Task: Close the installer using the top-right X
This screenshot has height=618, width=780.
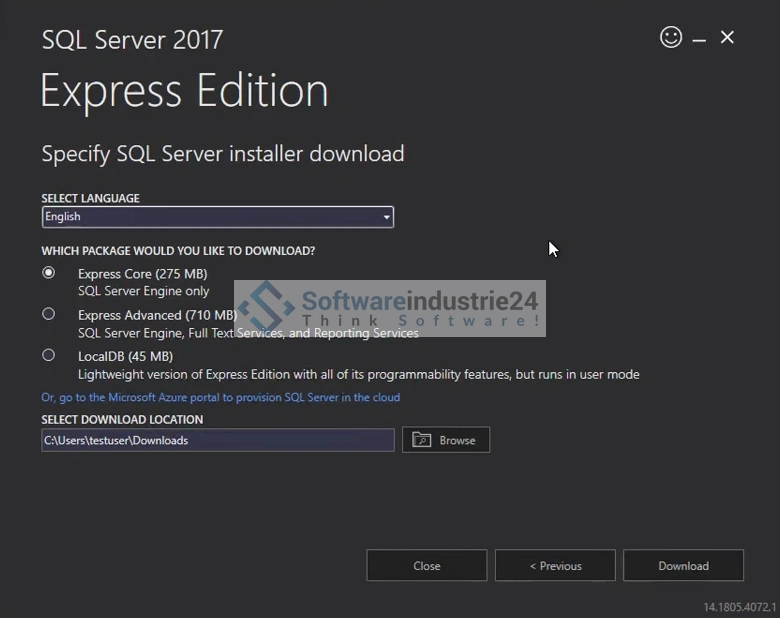Action: coord(727,37)
